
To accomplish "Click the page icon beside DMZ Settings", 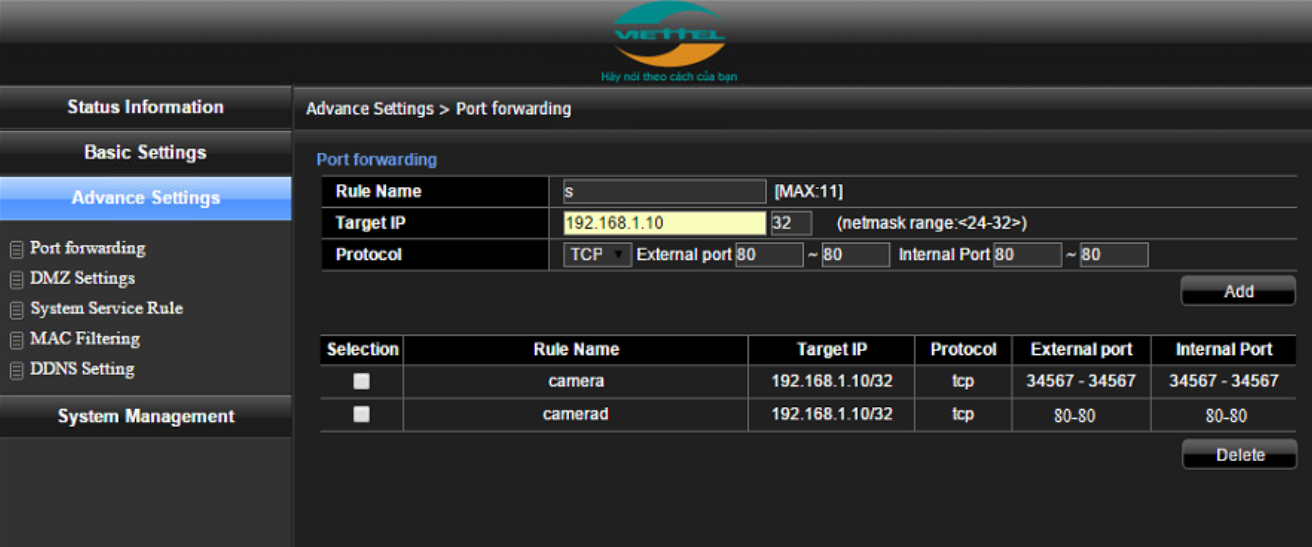I will pyautogui.click(x=16, y=279).
